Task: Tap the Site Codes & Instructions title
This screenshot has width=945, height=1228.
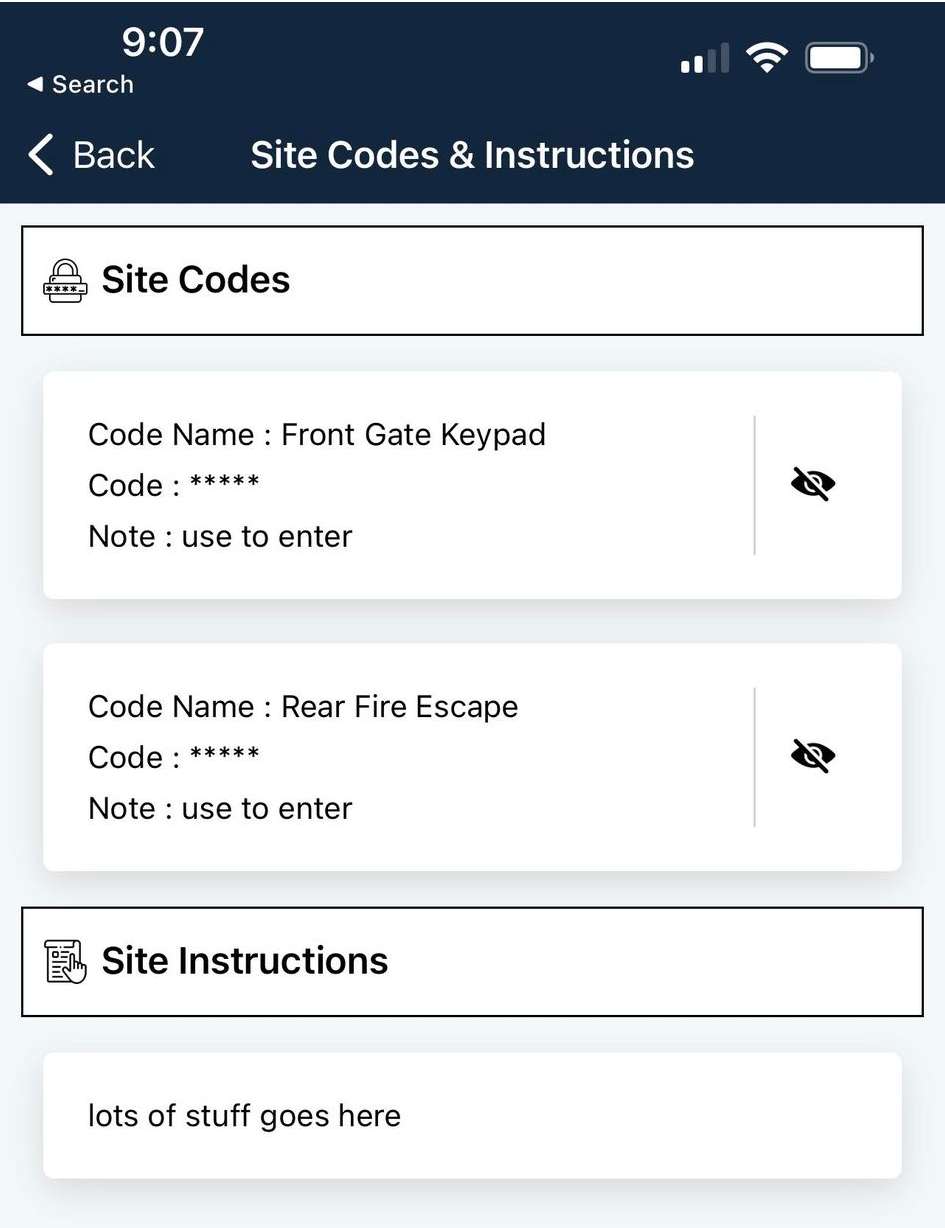Action: pyautogui.click(x=472, y=155)
